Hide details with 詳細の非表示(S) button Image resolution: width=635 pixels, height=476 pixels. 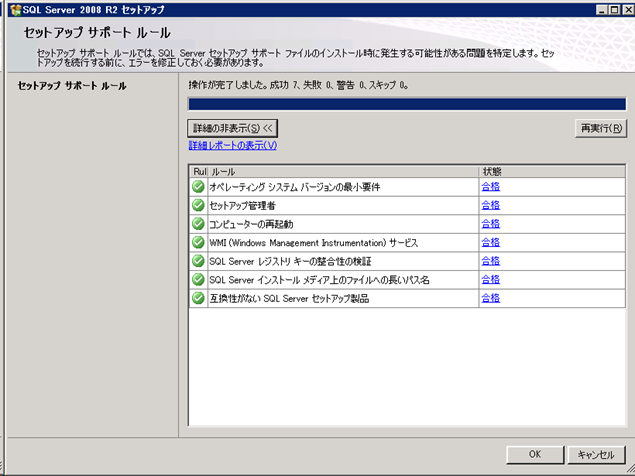tap(232, 128)
